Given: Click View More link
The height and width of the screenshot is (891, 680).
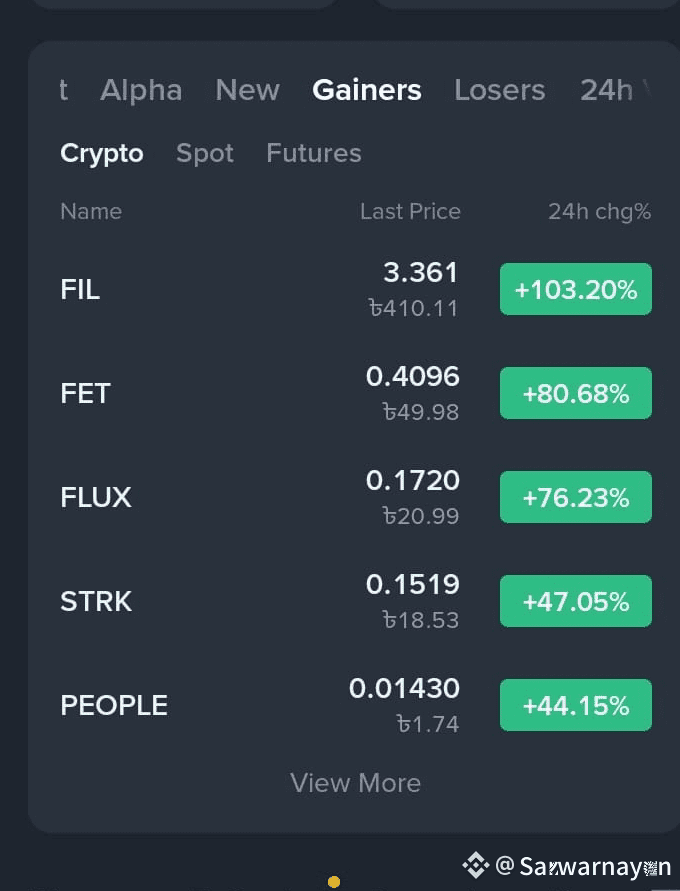Looking at the screenshot, I should click(356, 783).
